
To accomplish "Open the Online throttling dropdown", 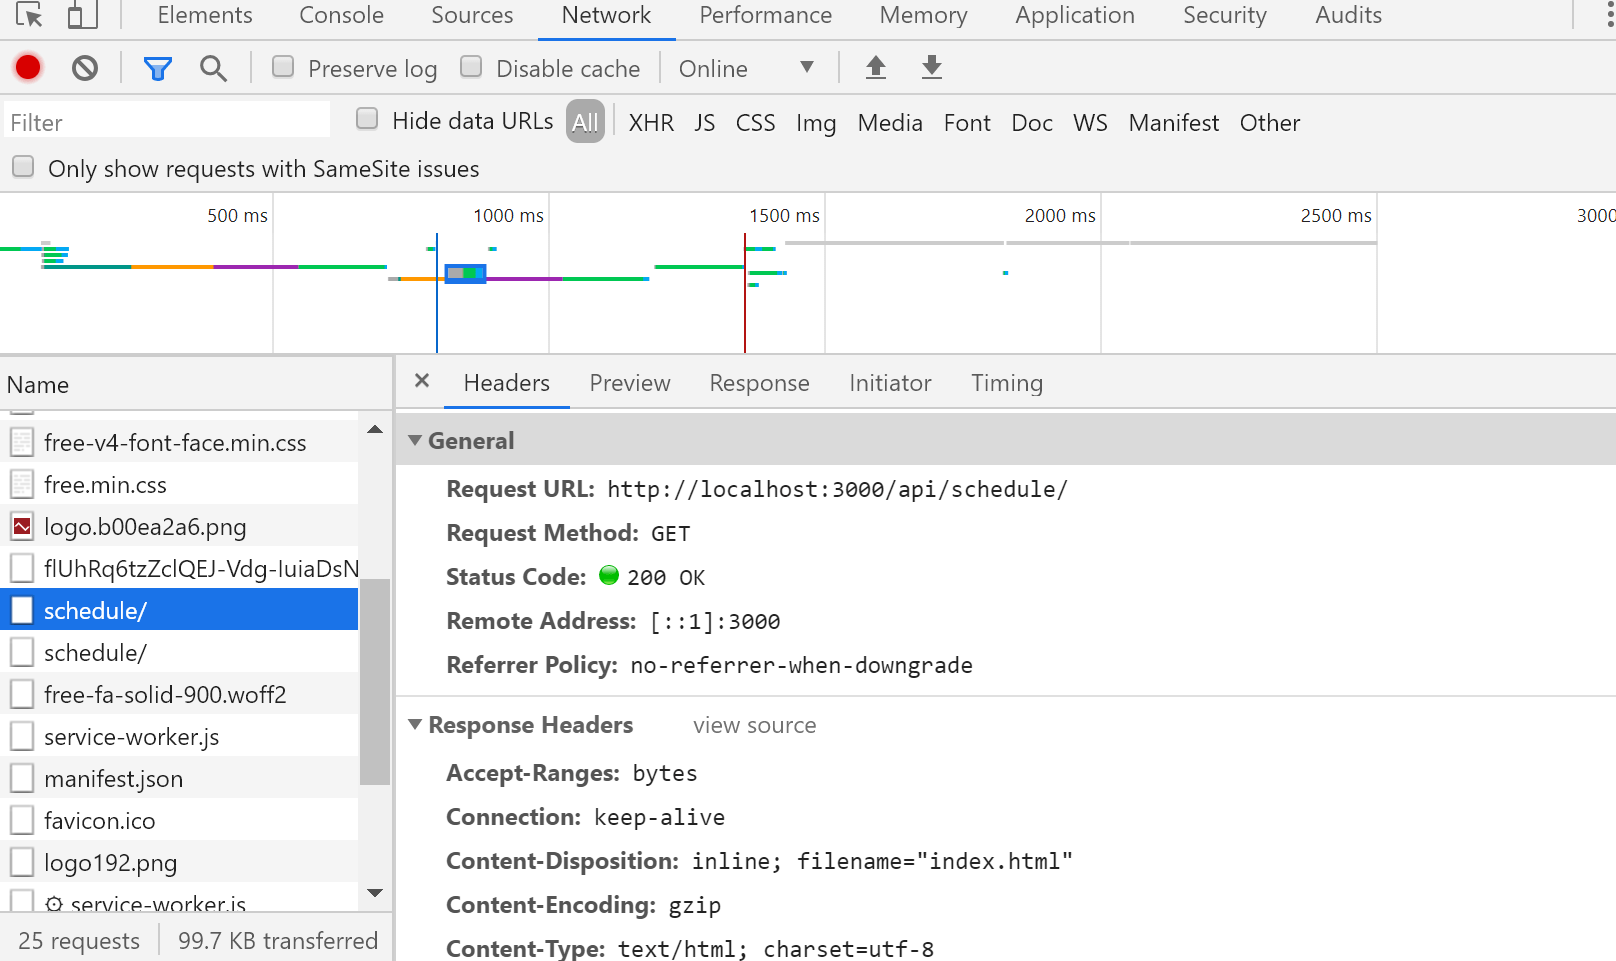I will (x=746, y=68).
